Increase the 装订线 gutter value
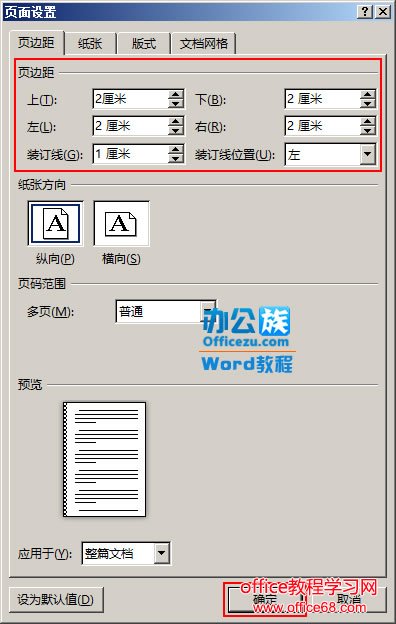Image resolution: width=396 pixels, height=624 pixels. click(x=176, y=150)
